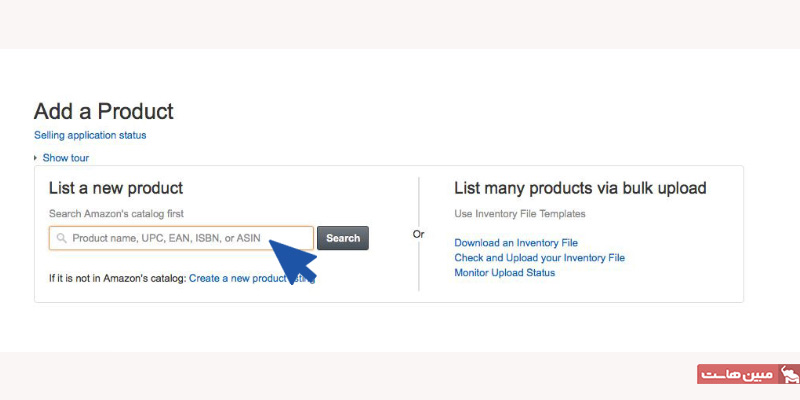800x400 pixels.
Task: Open Check and Upload your Inventory File
Action: (539, 258)
